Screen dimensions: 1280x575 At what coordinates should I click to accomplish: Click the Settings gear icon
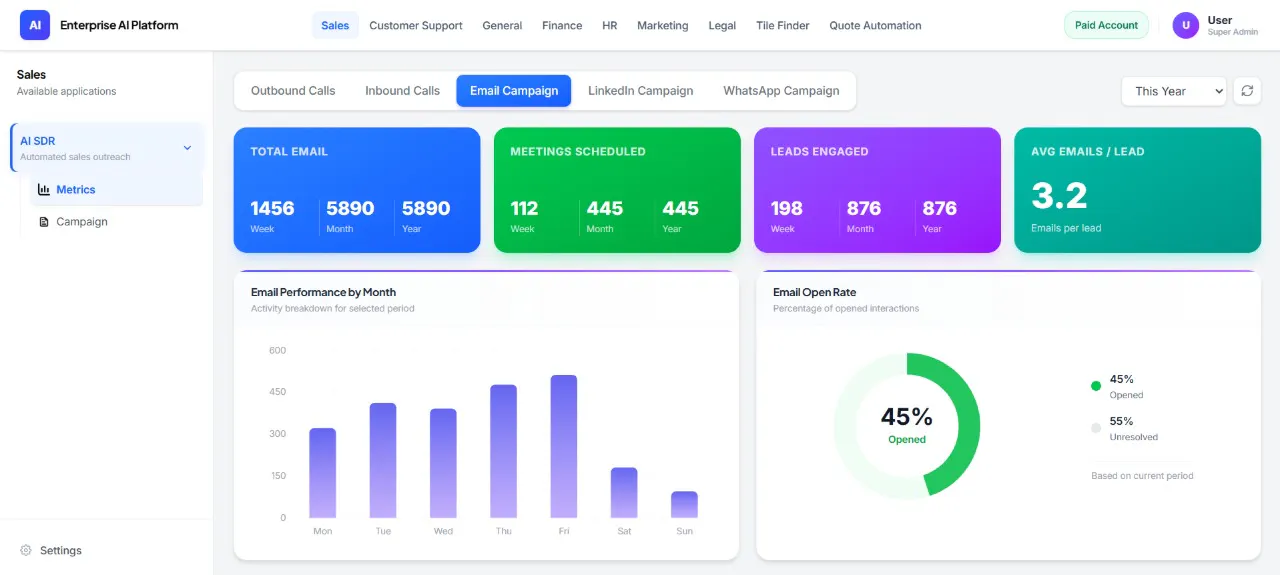tap(26, 550)
